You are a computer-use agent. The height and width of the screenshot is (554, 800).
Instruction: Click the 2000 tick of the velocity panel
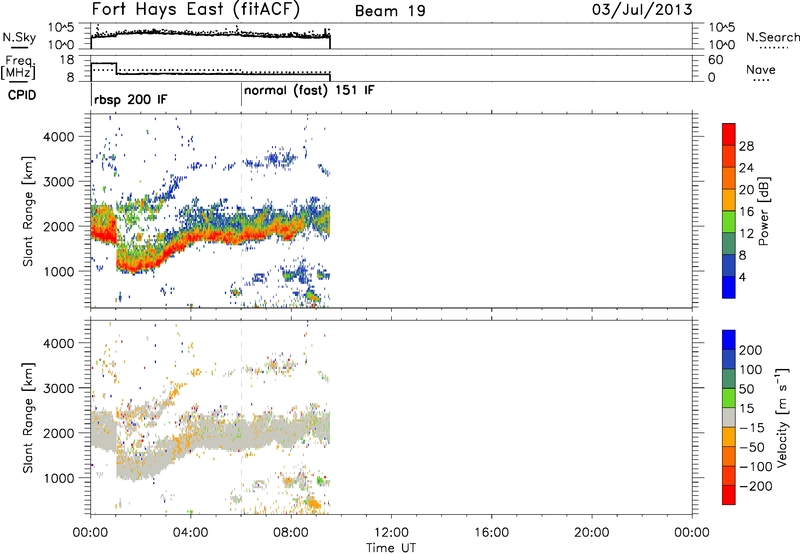pos(58,433)
